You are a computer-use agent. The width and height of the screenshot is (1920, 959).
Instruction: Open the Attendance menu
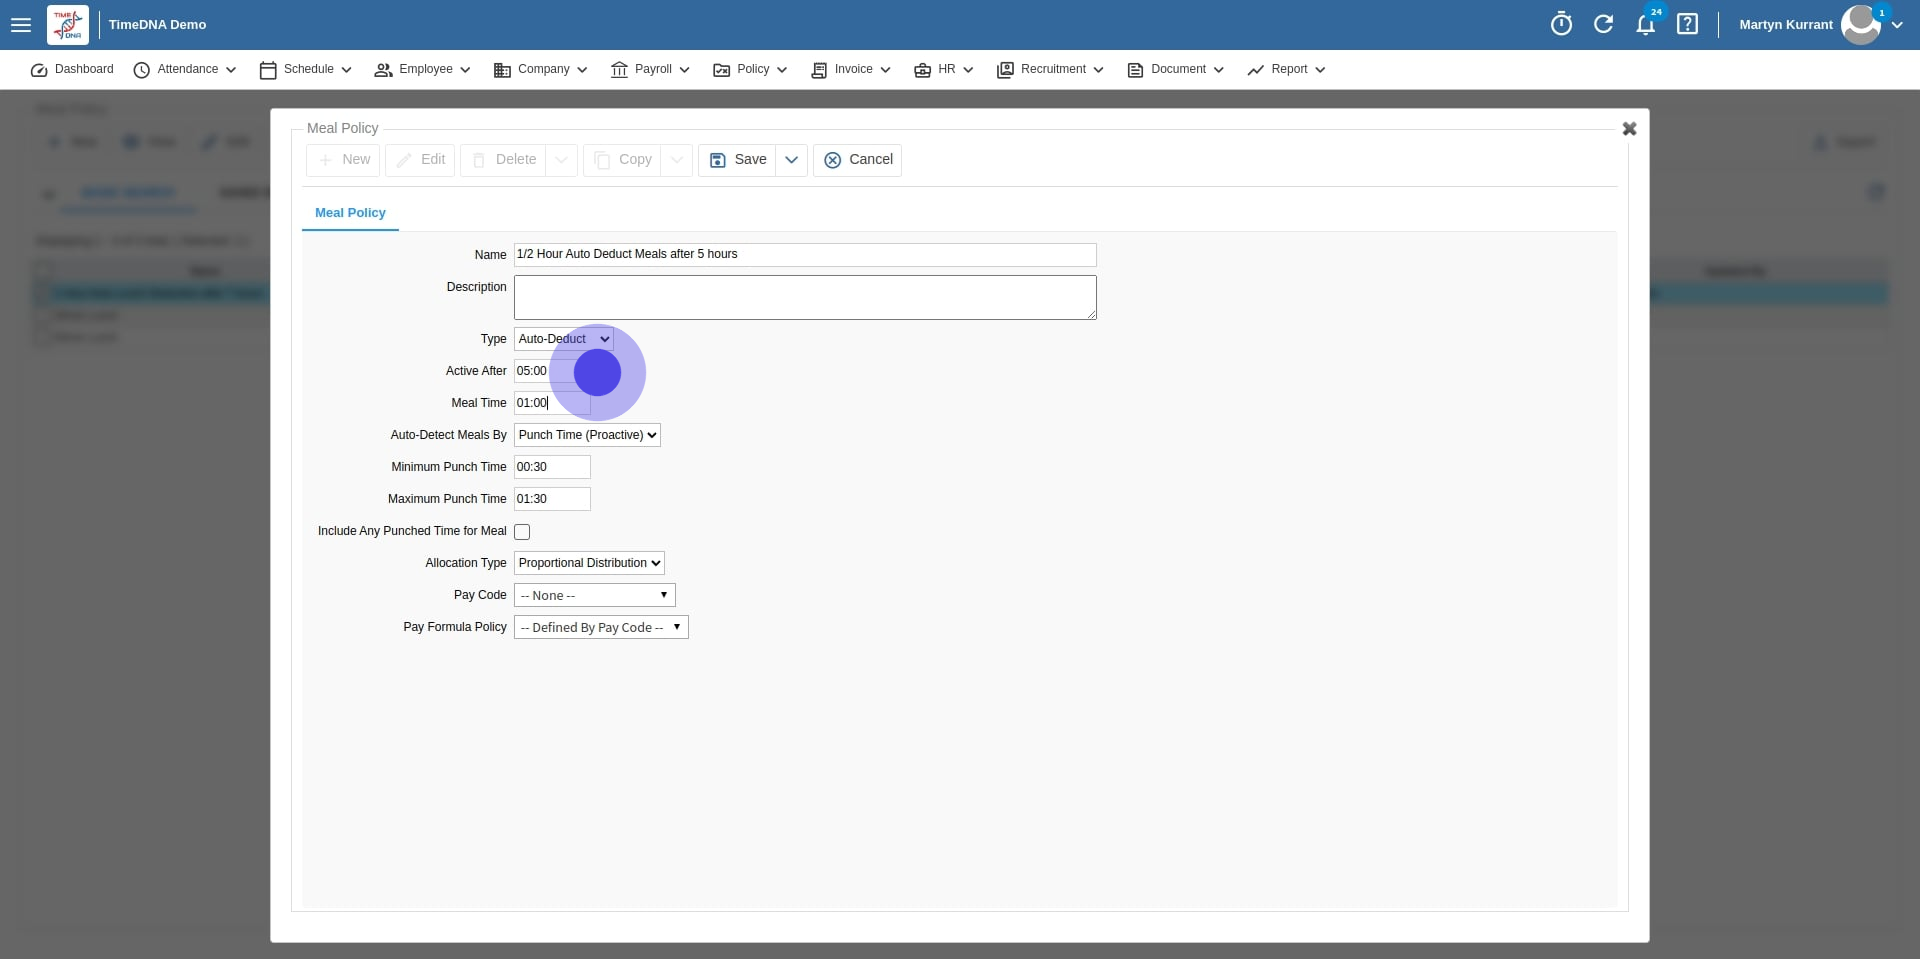point(185,70)
